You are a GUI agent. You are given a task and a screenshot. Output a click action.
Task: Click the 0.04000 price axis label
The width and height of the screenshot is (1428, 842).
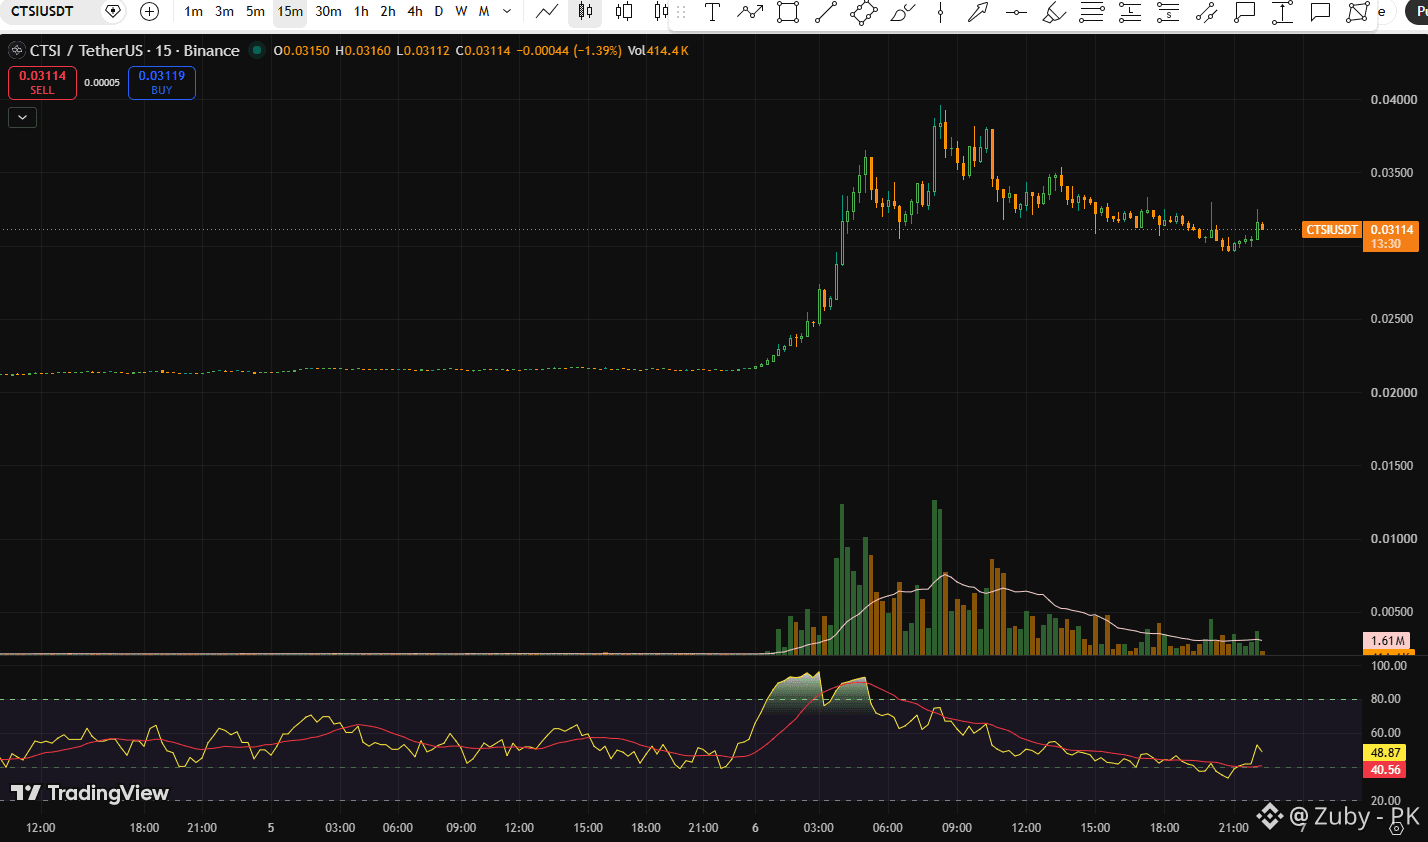(1393, 100)
